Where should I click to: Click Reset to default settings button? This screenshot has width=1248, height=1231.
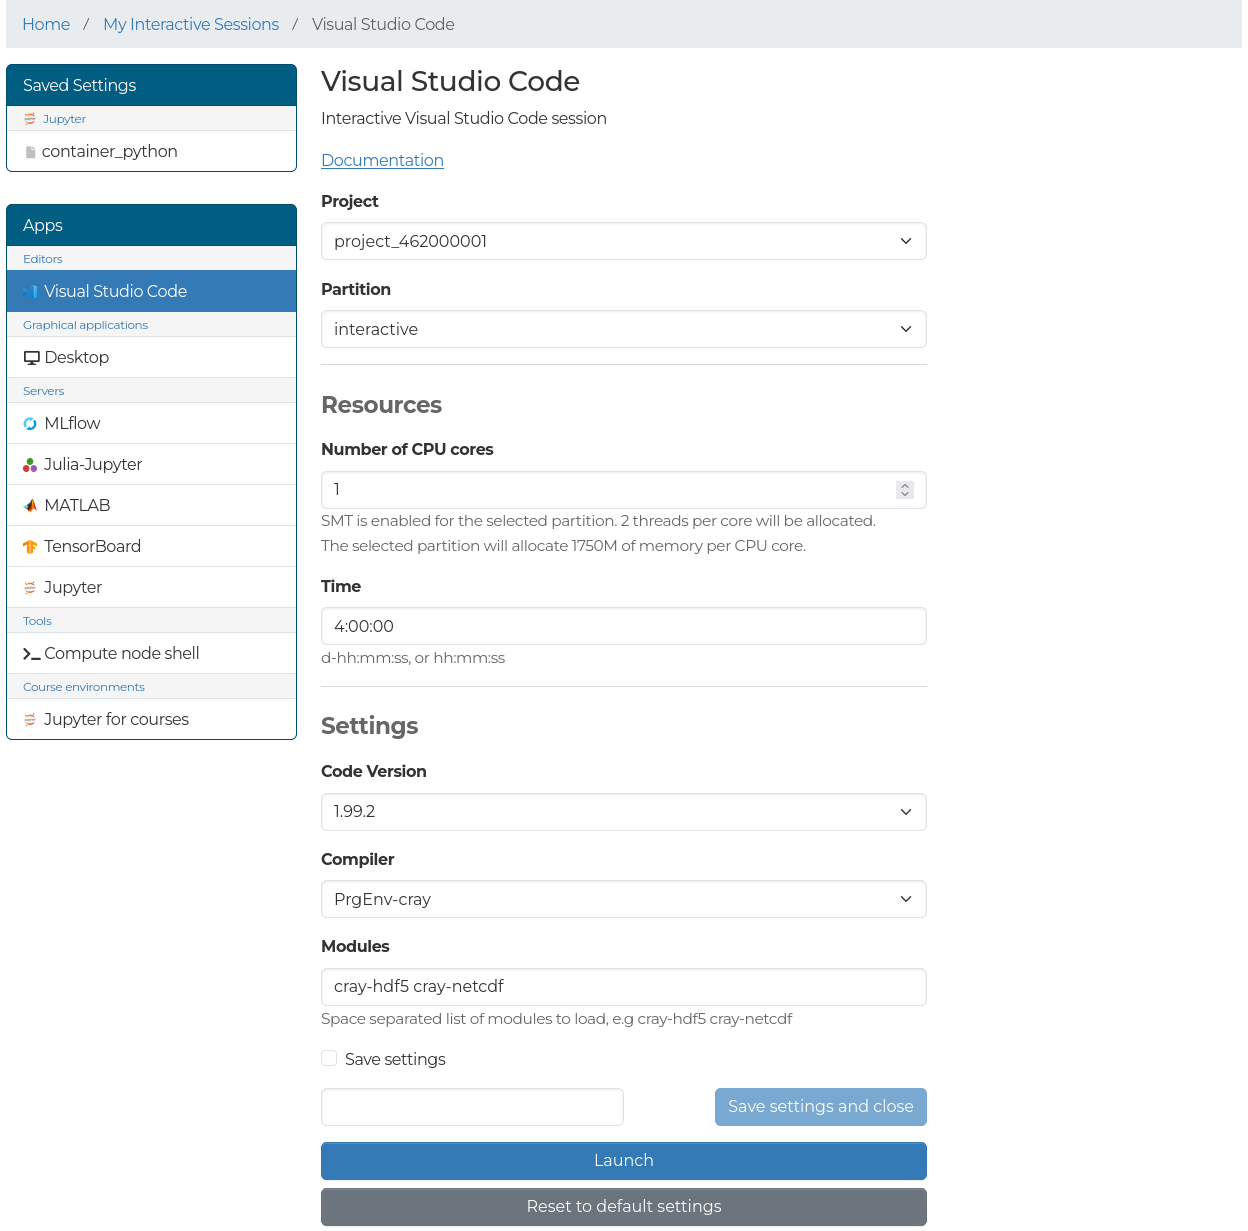pyautogui.click(x=623, y=1207)
